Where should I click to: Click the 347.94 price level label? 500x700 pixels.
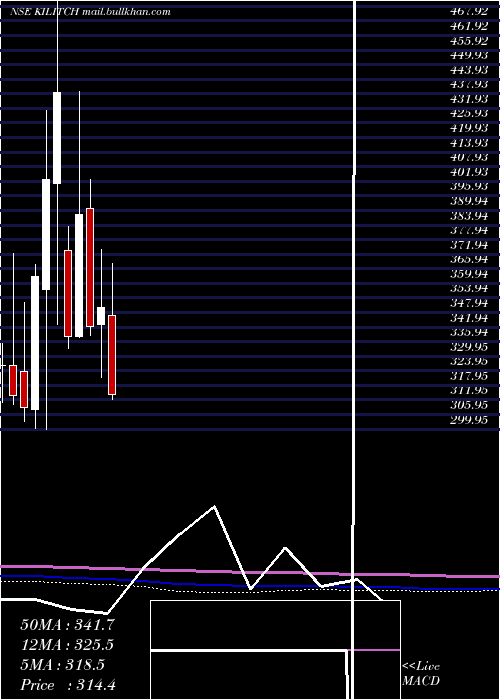[468, 303]
